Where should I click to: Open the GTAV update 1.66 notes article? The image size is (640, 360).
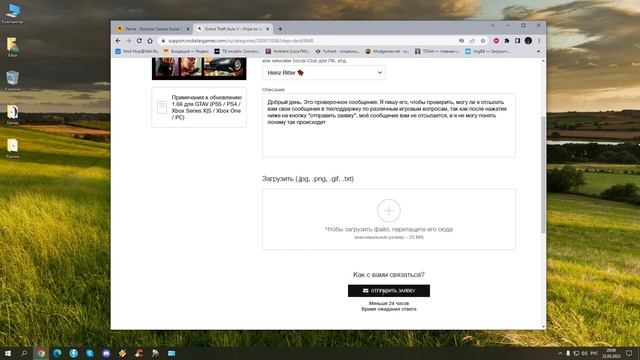pyautogui.click(x=199, y=107)
